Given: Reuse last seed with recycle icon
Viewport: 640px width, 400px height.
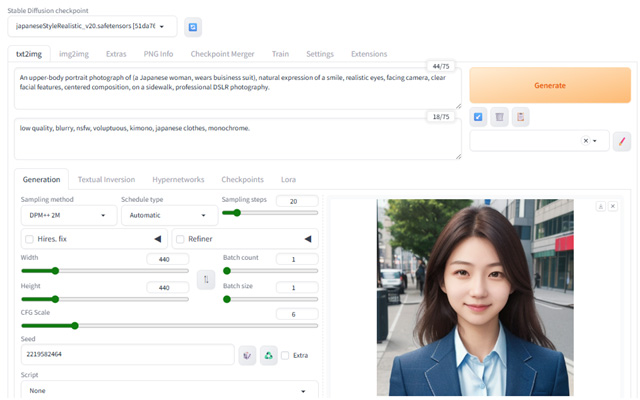Looking at the screenshot, I should point(268,355).
